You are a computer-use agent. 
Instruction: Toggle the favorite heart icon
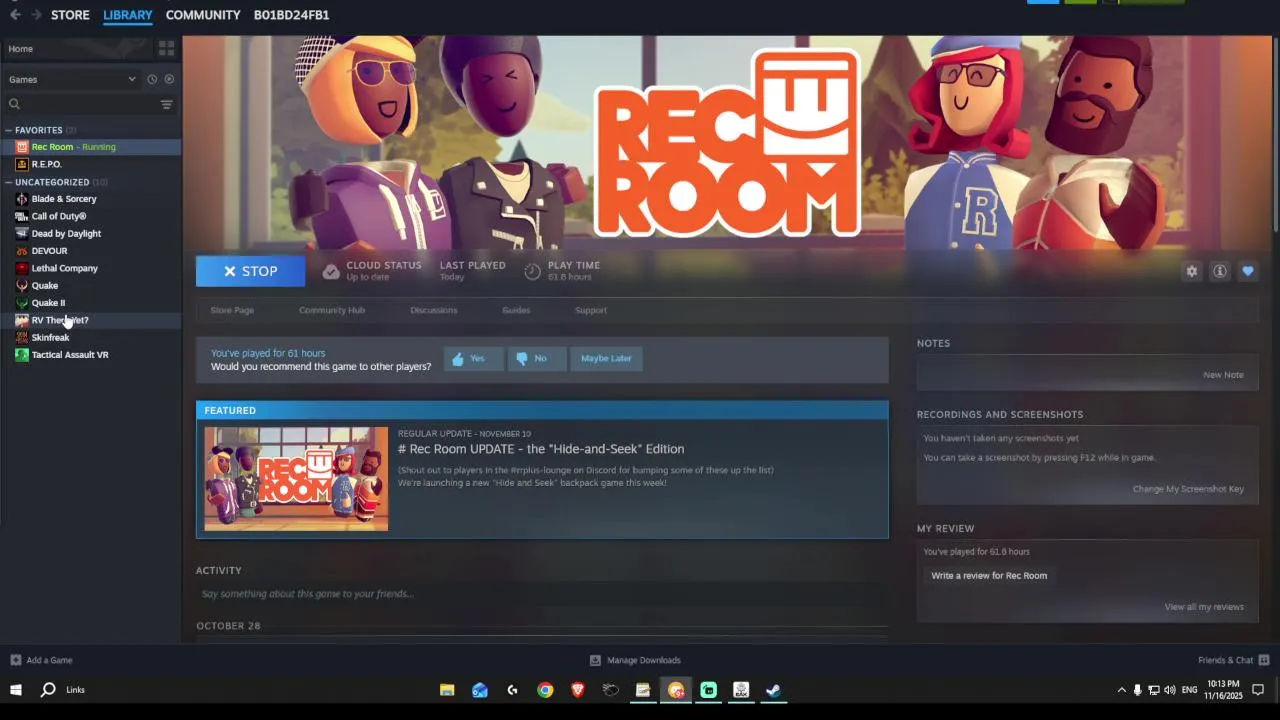[1248, 271]
